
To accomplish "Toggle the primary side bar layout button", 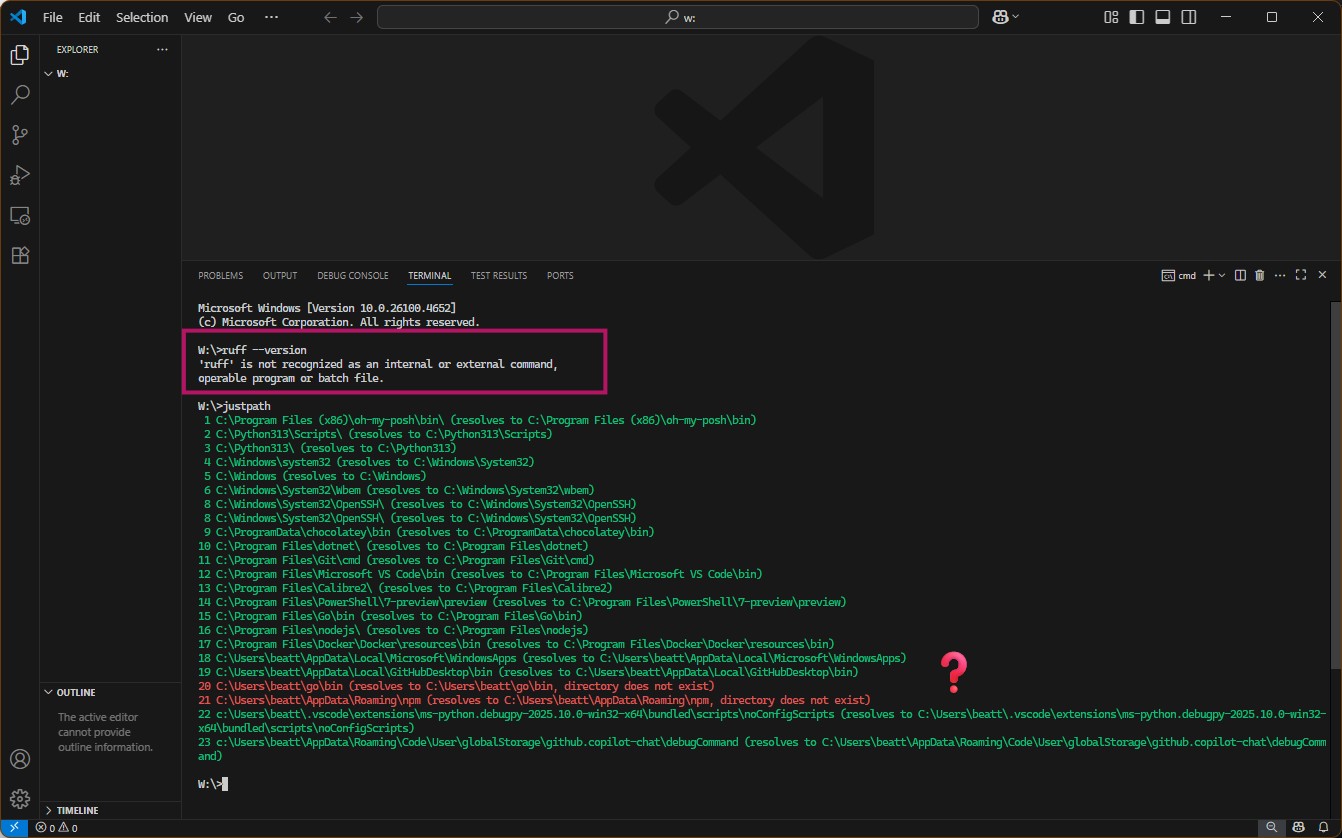I will coord(1137,17).
